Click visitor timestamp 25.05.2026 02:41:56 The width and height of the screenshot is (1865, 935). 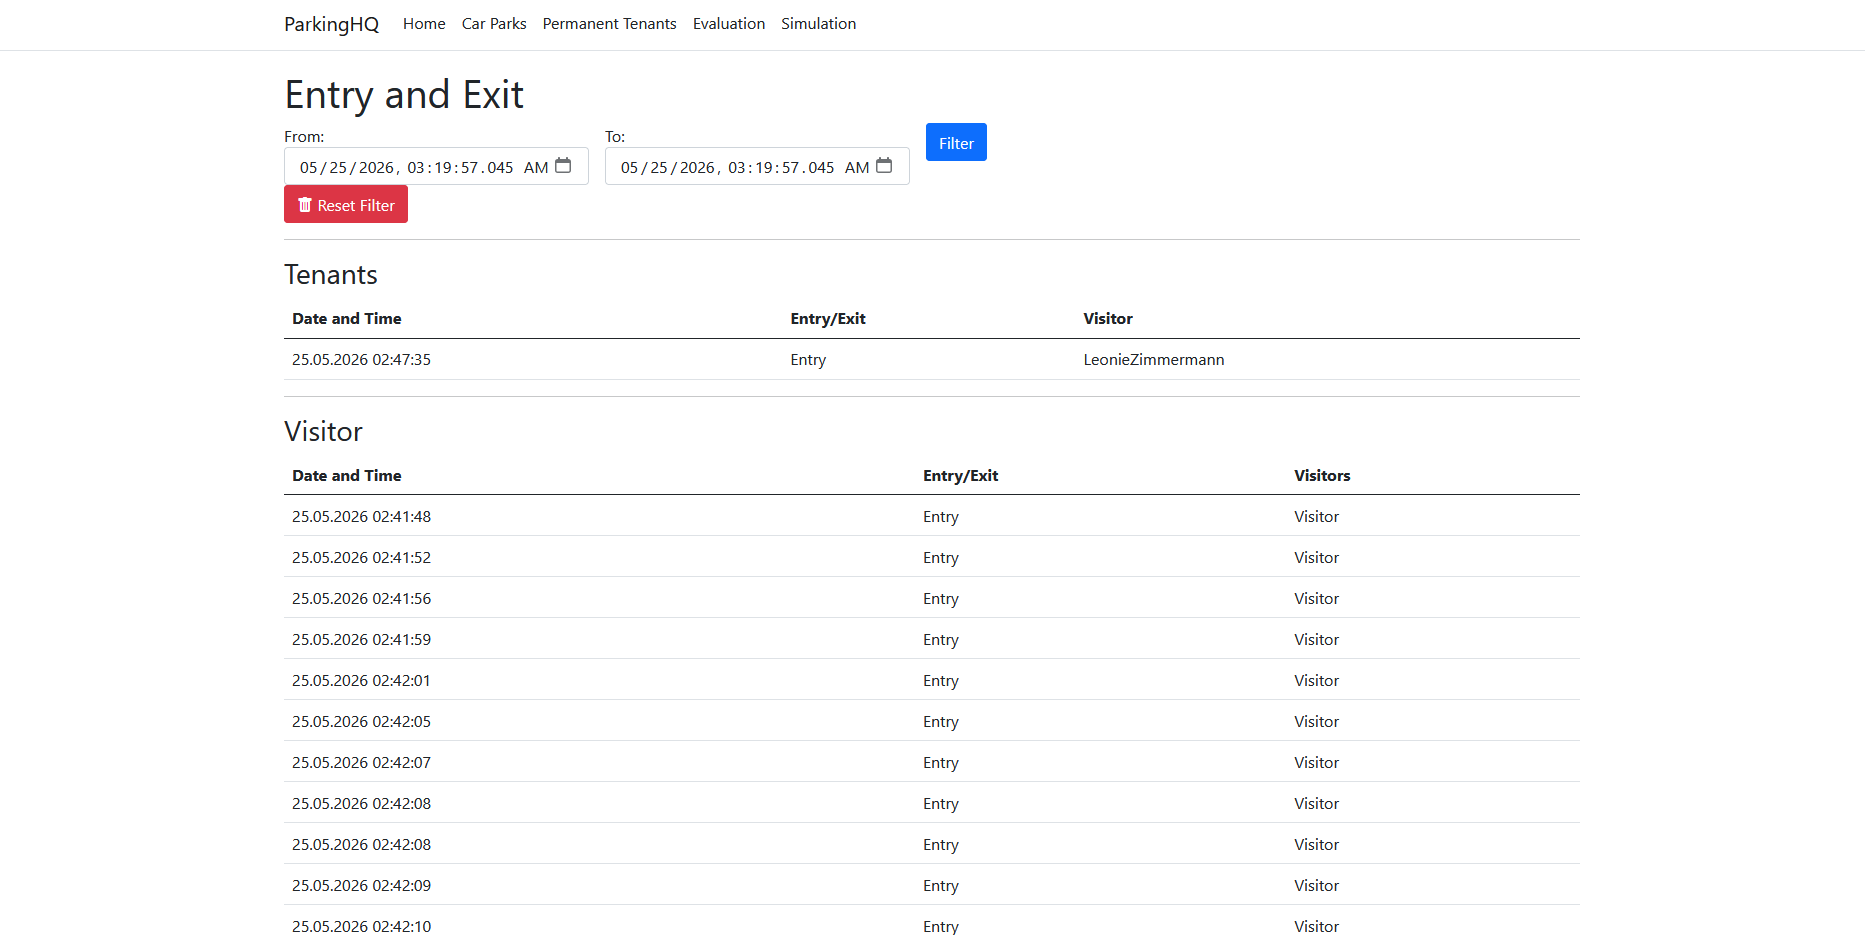361,599
